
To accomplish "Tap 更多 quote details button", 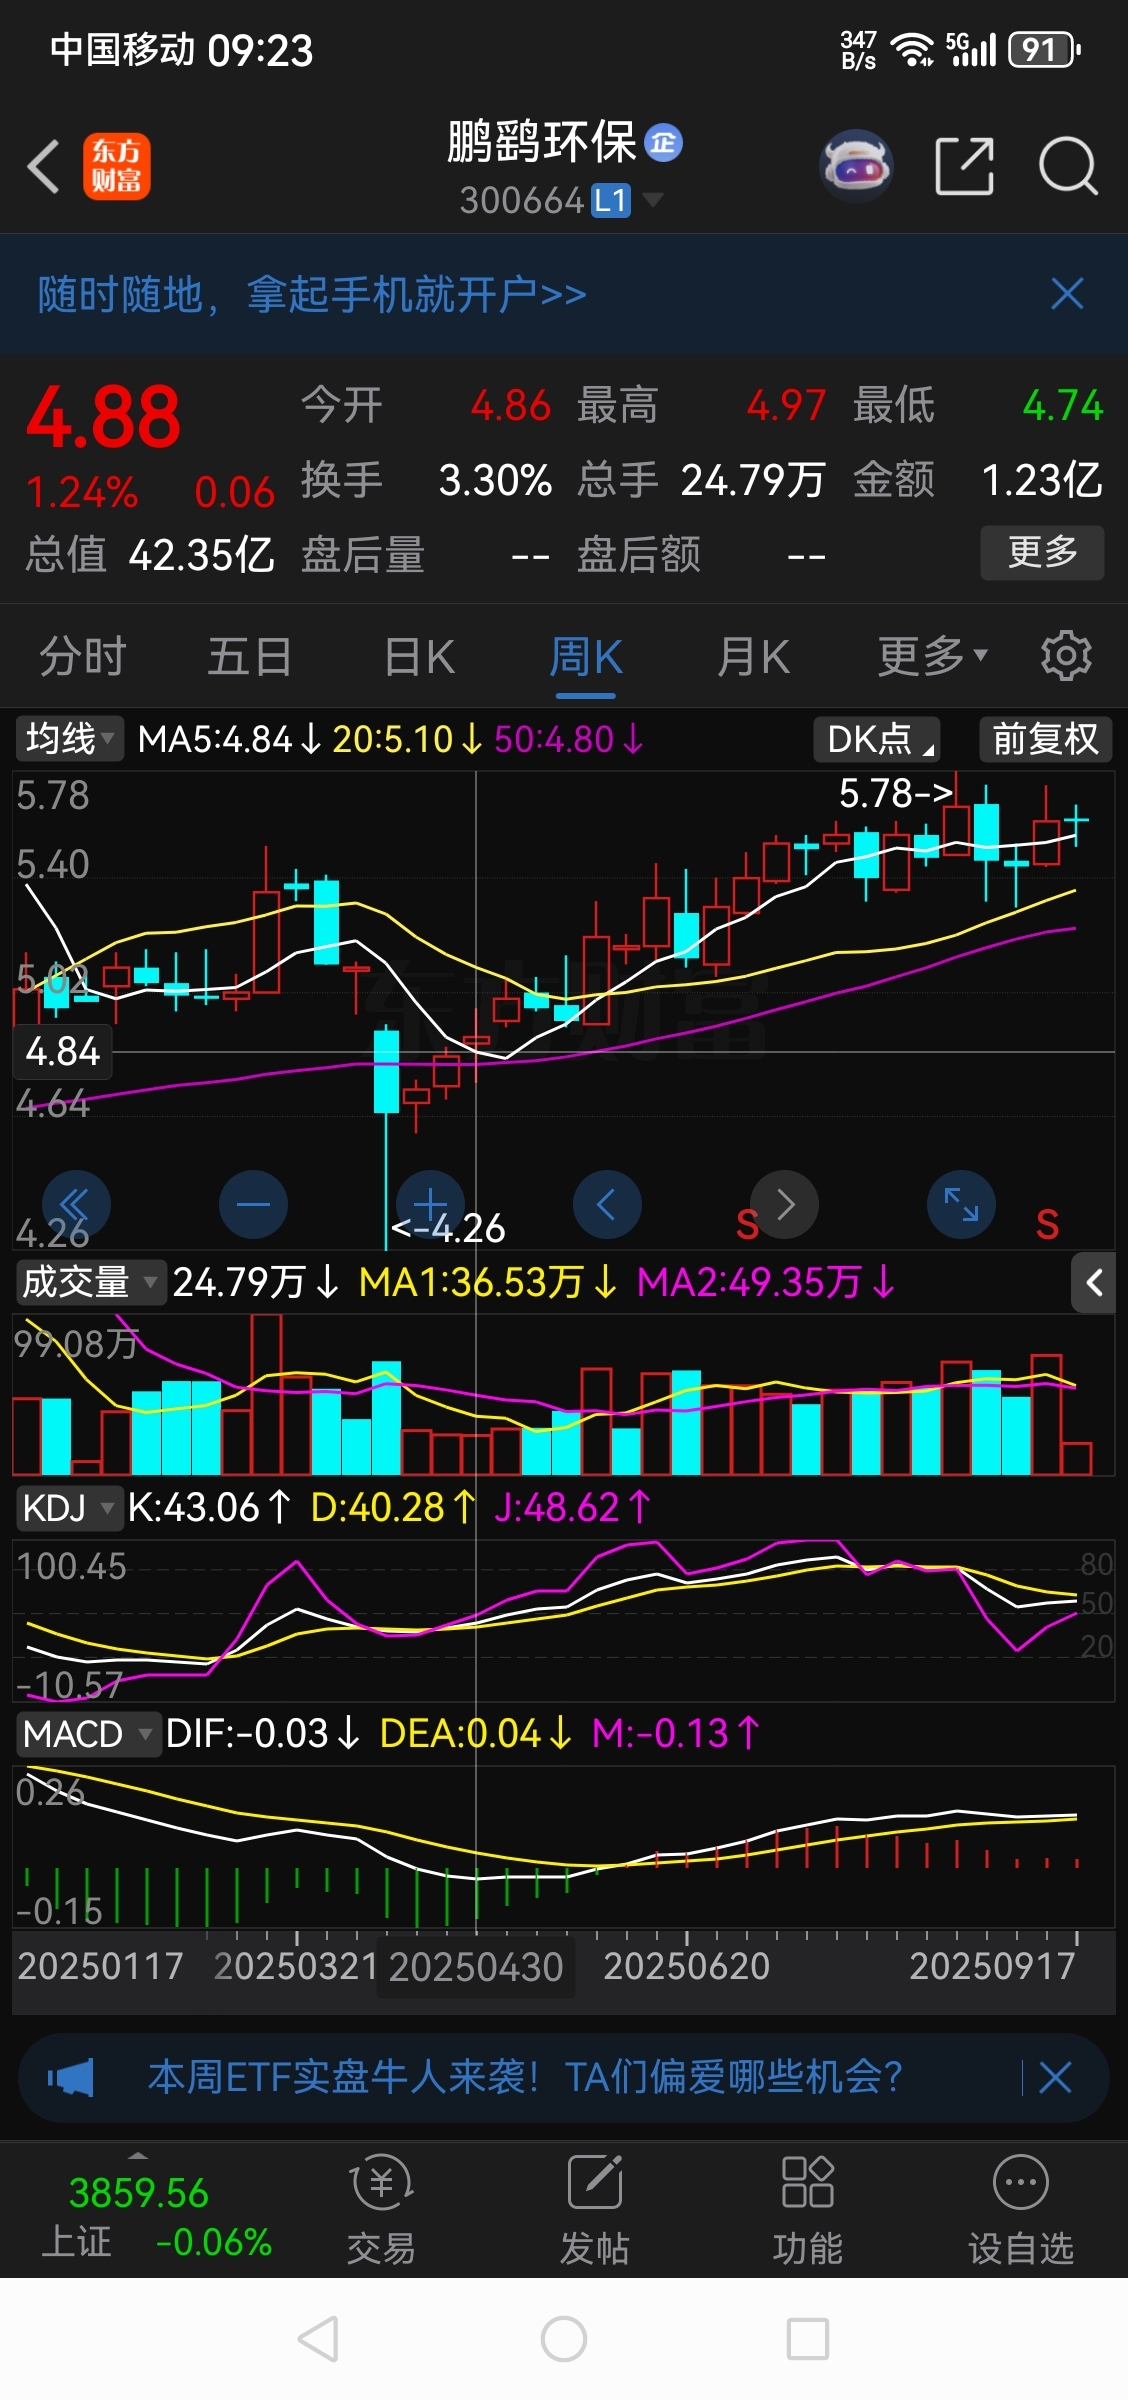I will tap(1042, 552).
